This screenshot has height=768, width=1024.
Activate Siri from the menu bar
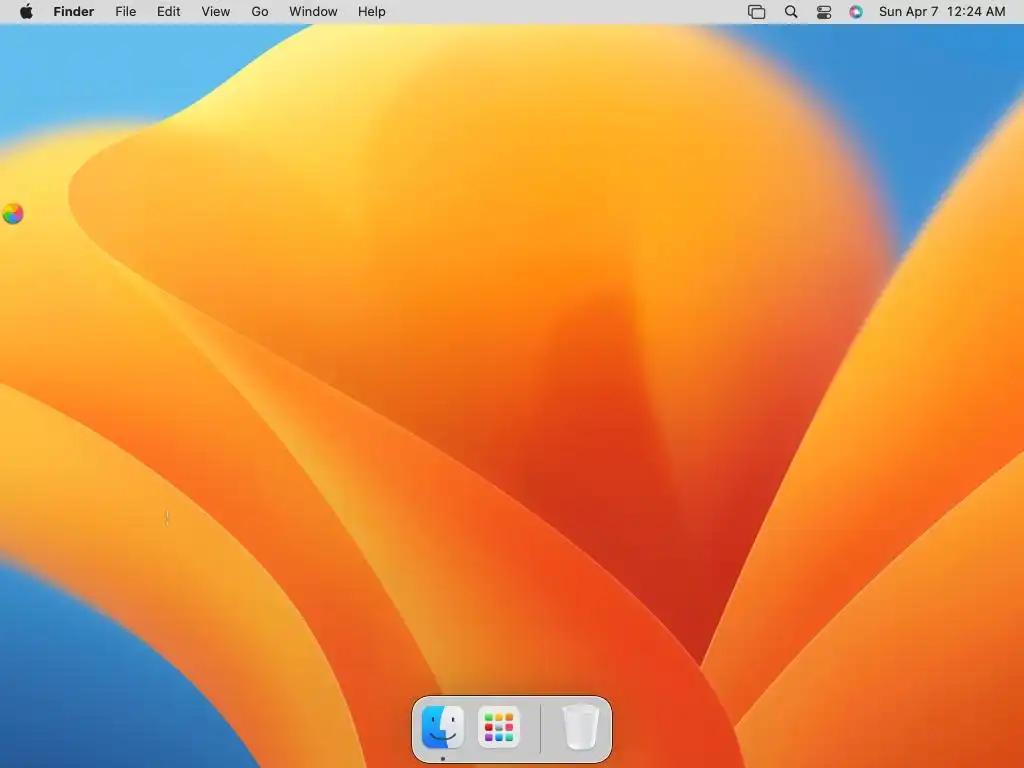coord(856,12)
